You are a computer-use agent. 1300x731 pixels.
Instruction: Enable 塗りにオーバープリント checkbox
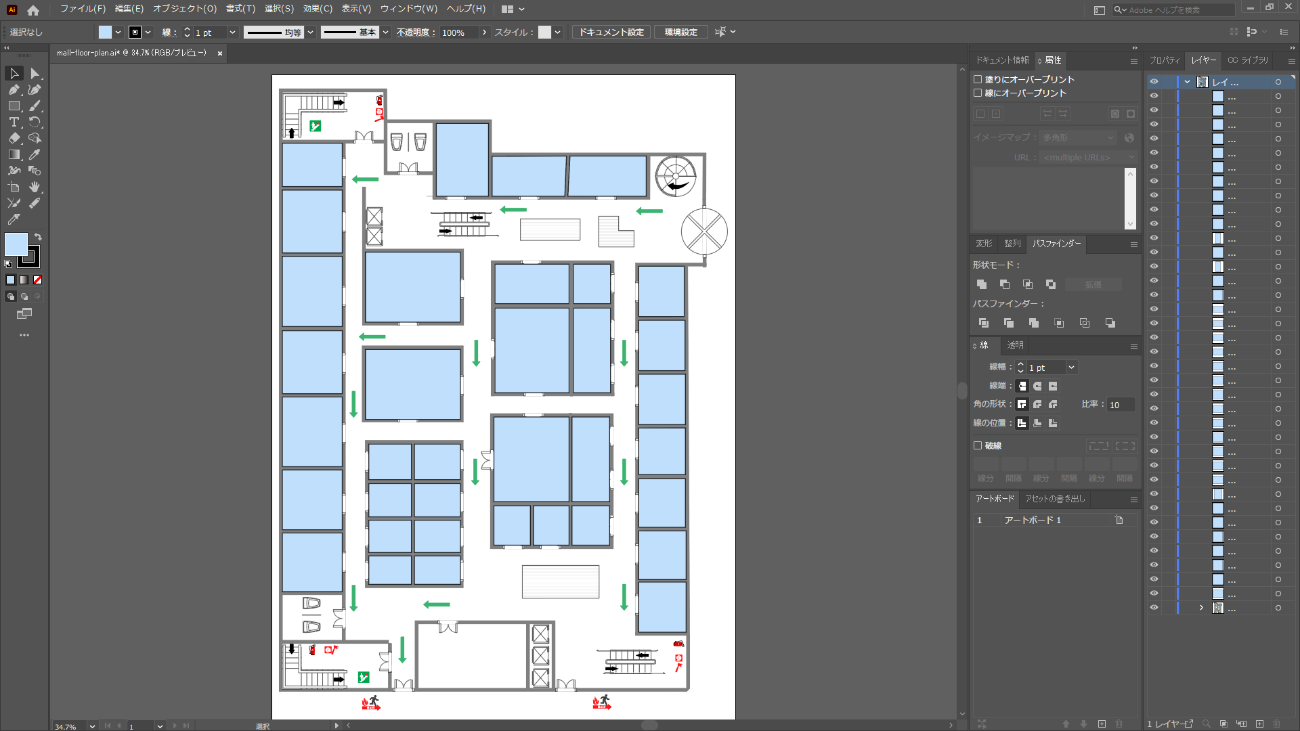[x=978, y=79]
